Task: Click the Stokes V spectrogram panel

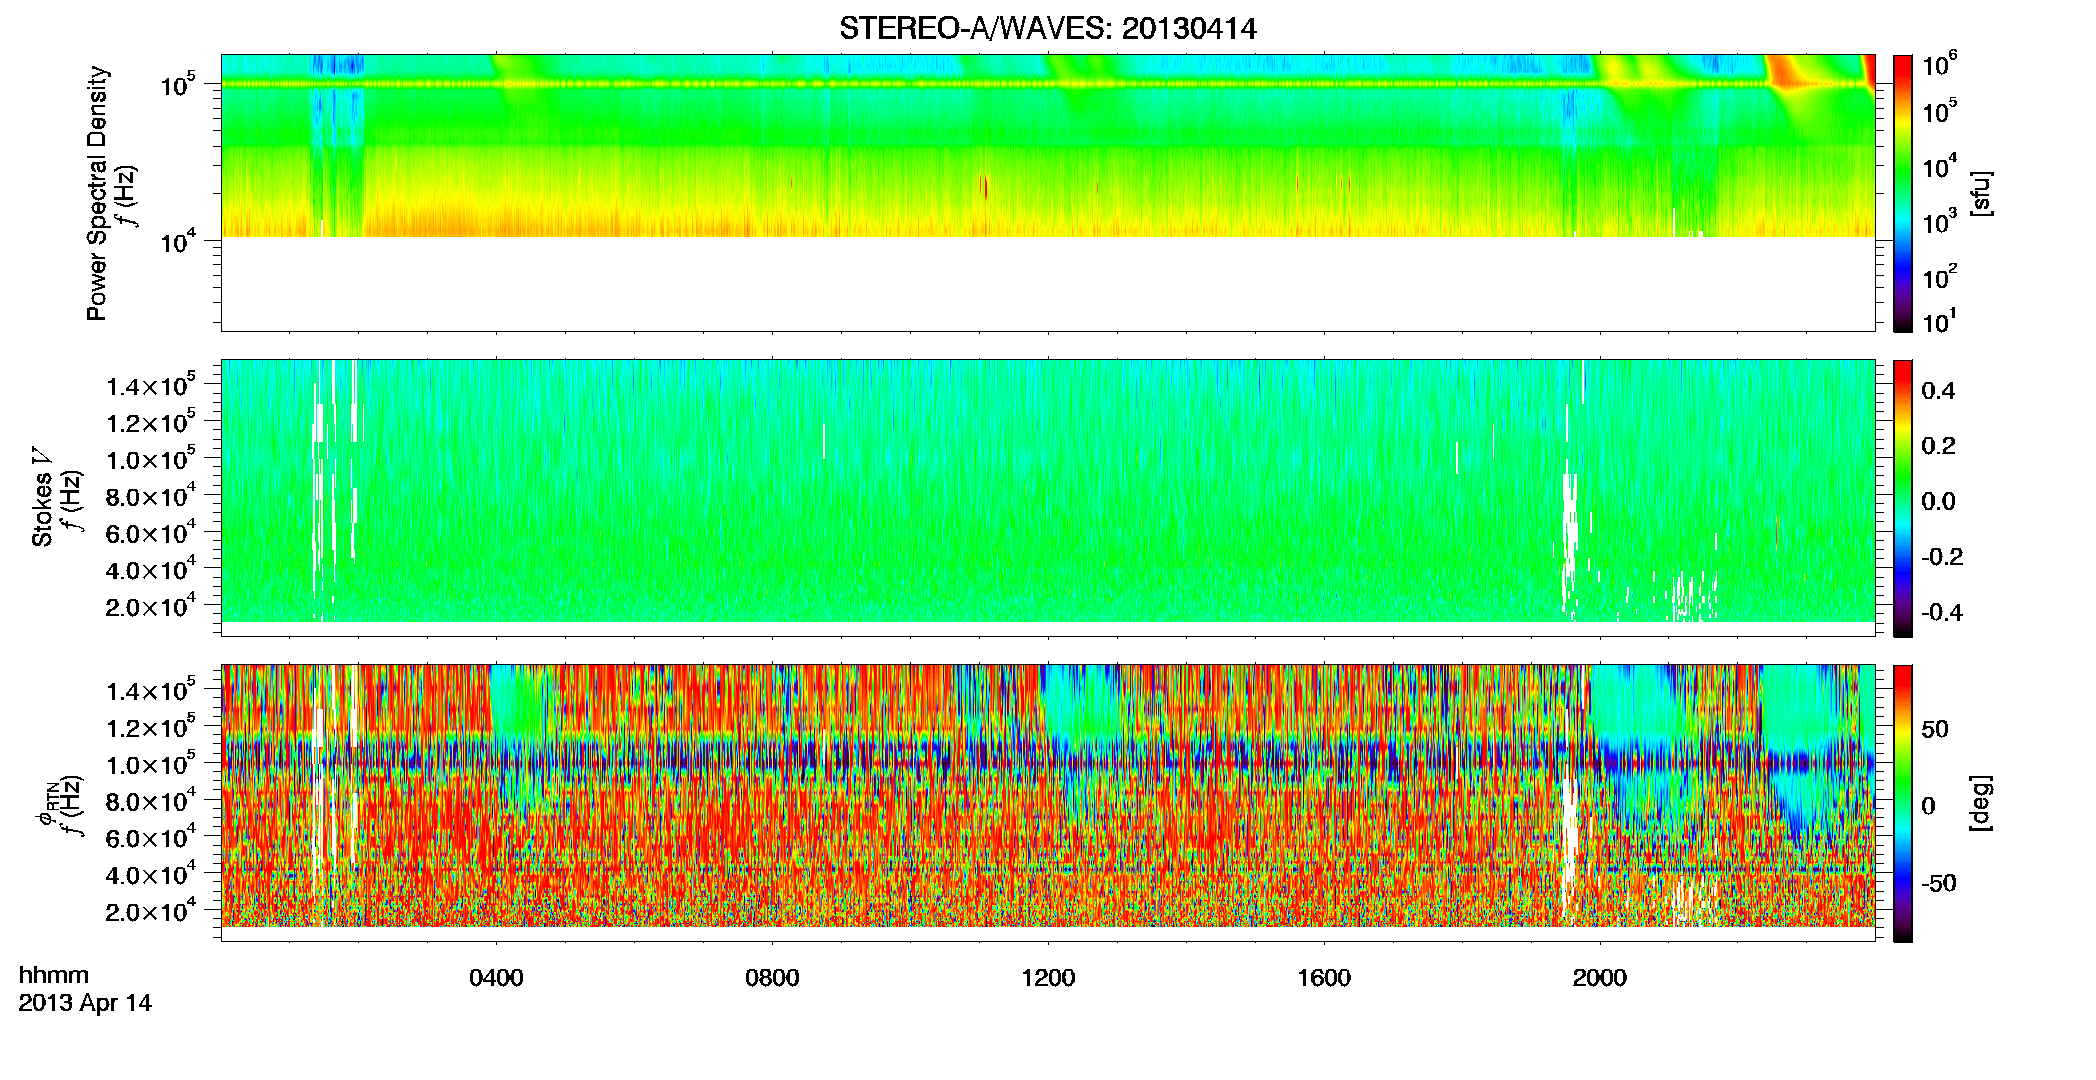Action: tap(1048, 498)
